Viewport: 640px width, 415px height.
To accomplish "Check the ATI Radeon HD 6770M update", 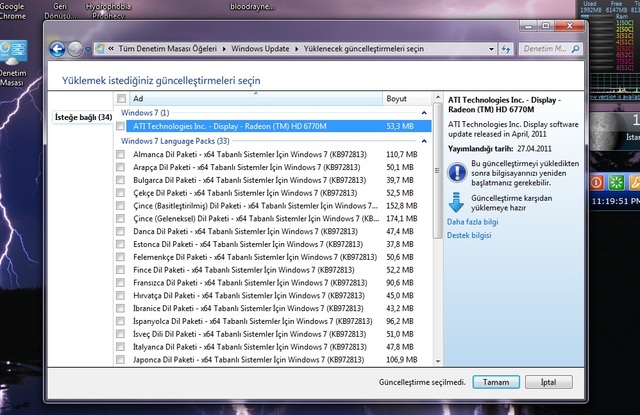I will (120, 126).
